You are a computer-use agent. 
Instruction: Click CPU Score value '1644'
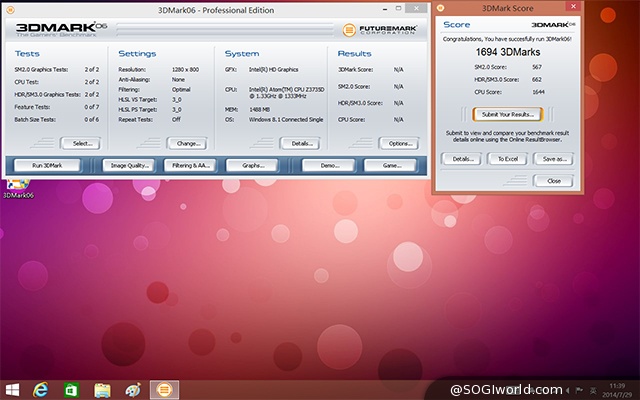tap(538, 92)
